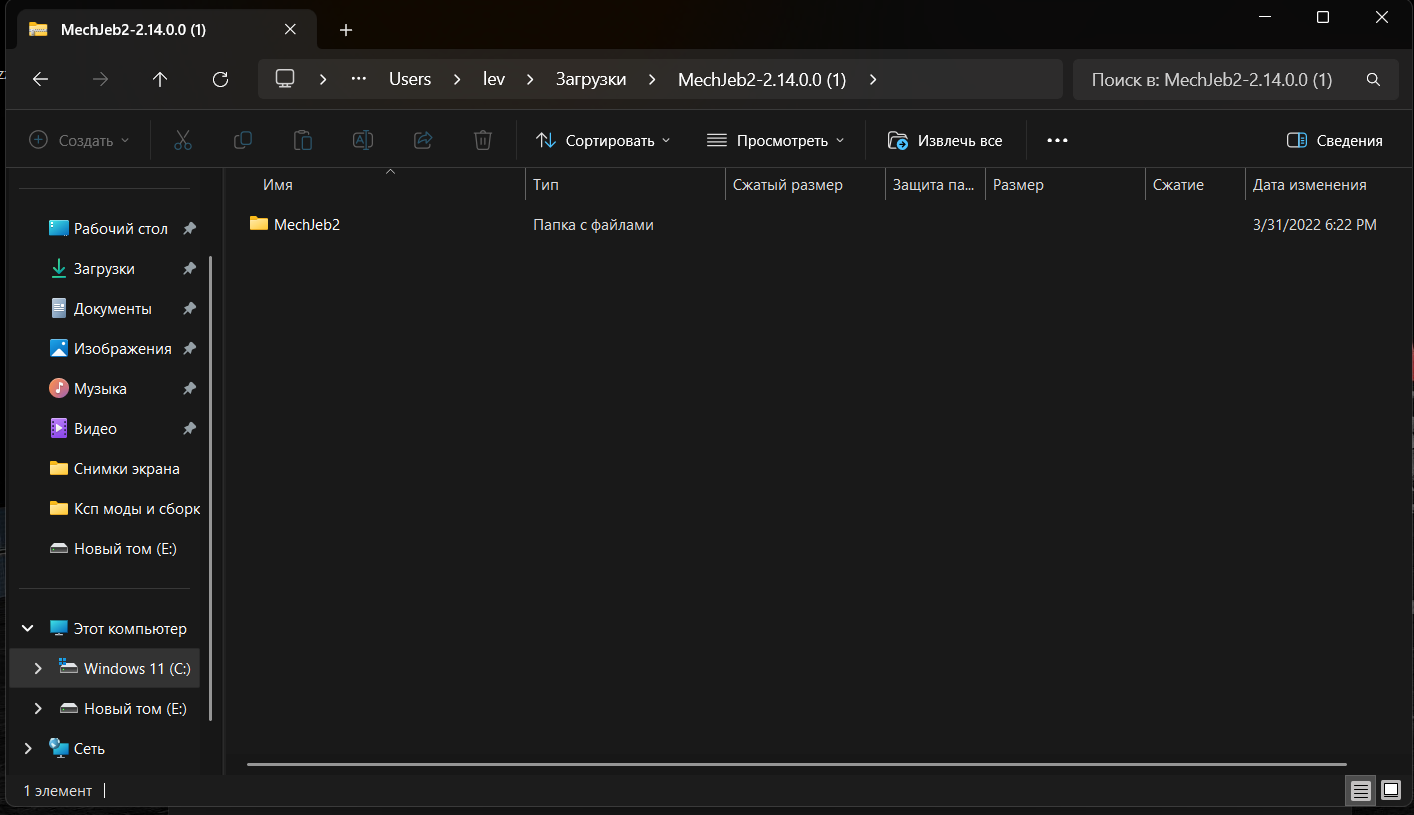Click pin icon next to Видео
The width and height of the screenshot is (1414, 815).
point(189,429)
